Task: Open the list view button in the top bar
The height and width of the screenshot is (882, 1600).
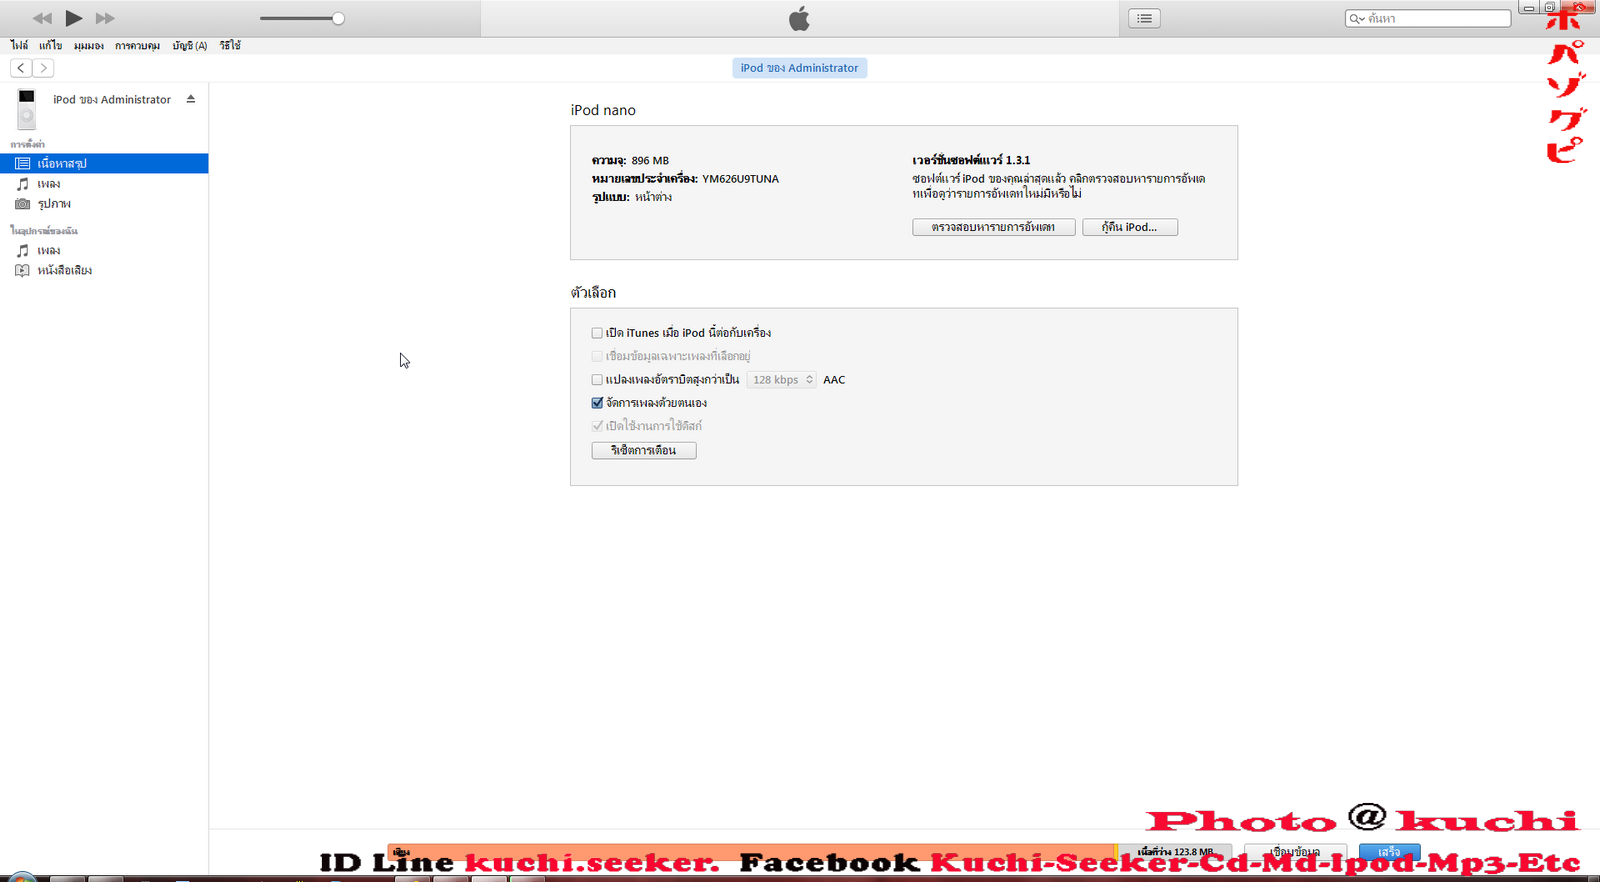Action: click(x=1144, y=18)
